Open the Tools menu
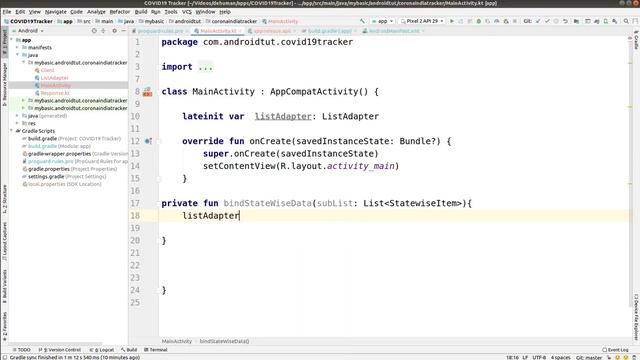The image size is (640, 360). (171, 12)
